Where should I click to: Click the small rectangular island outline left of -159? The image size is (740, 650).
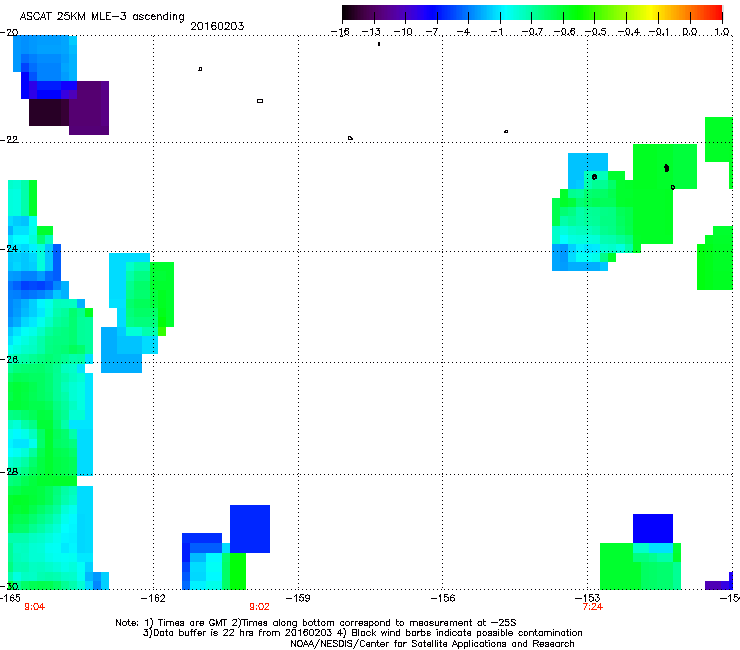coord(260,101)
